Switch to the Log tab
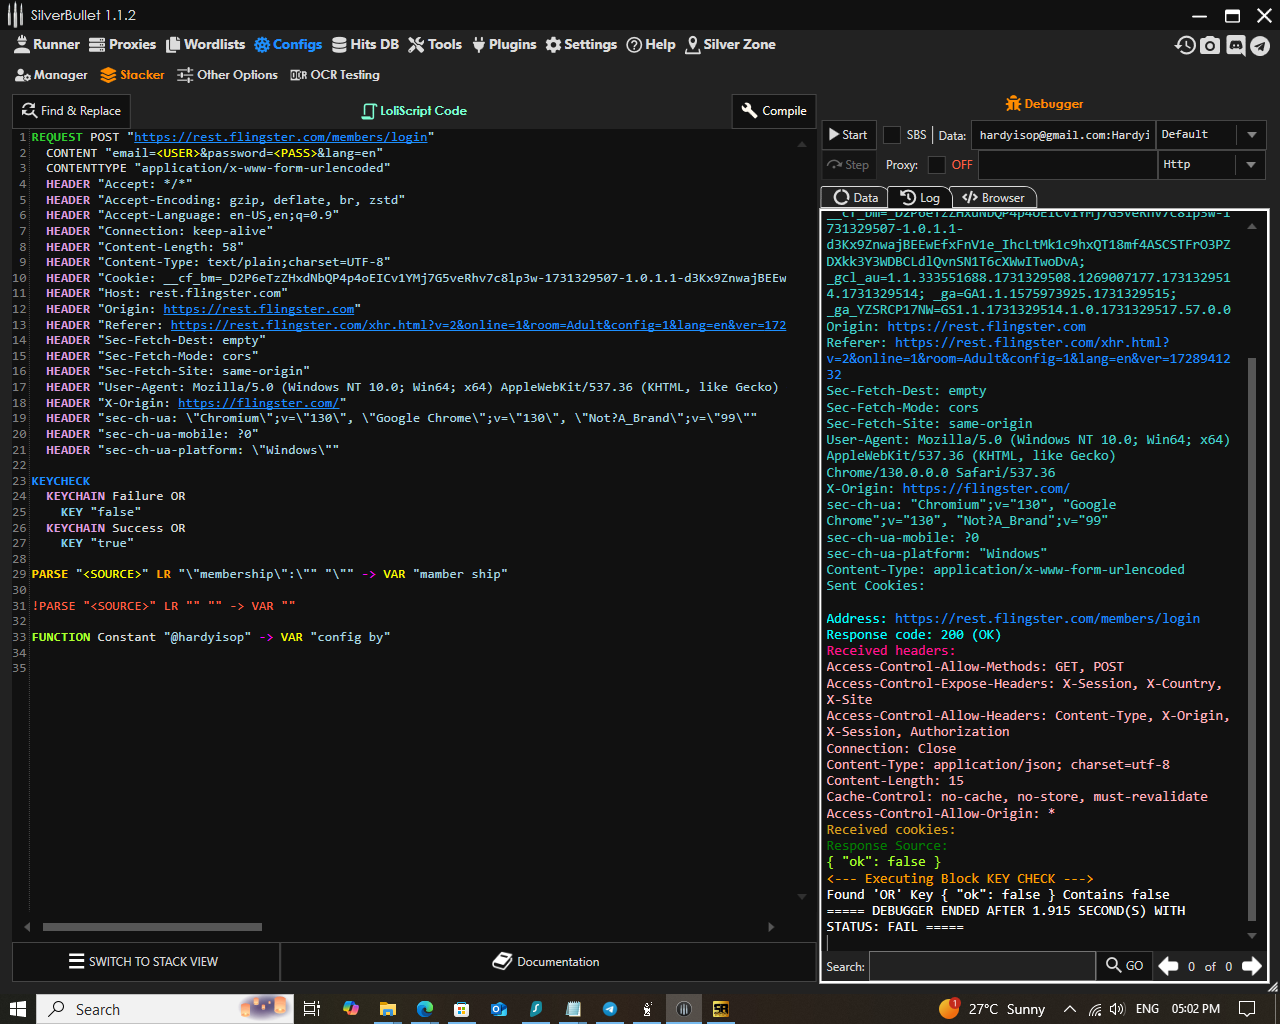Screen dimensions: 1280x1024 click(919, 197)
